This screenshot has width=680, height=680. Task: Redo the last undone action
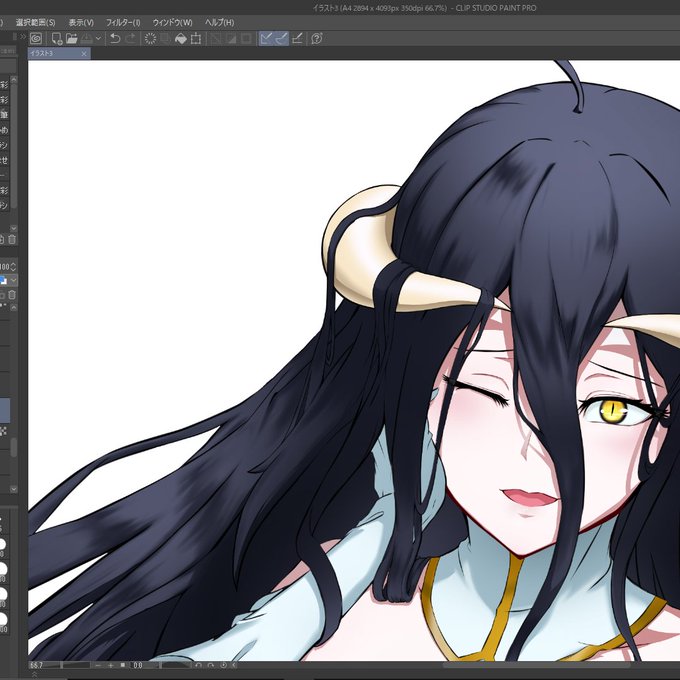pos(130,39)
